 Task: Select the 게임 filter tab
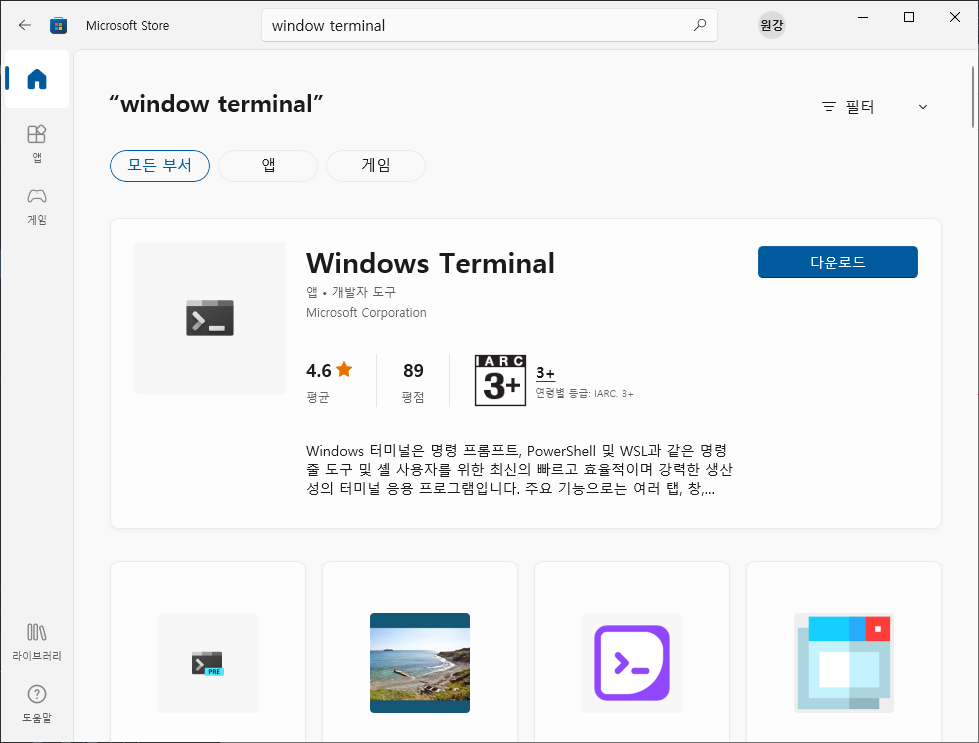point(376,165)
